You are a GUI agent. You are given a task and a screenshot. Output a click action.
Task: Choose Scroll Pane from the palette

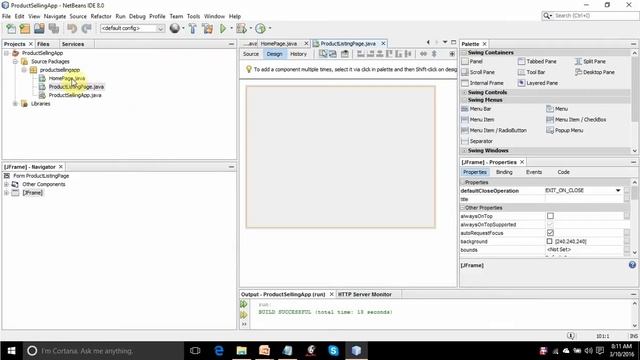[x=478, y=72]
